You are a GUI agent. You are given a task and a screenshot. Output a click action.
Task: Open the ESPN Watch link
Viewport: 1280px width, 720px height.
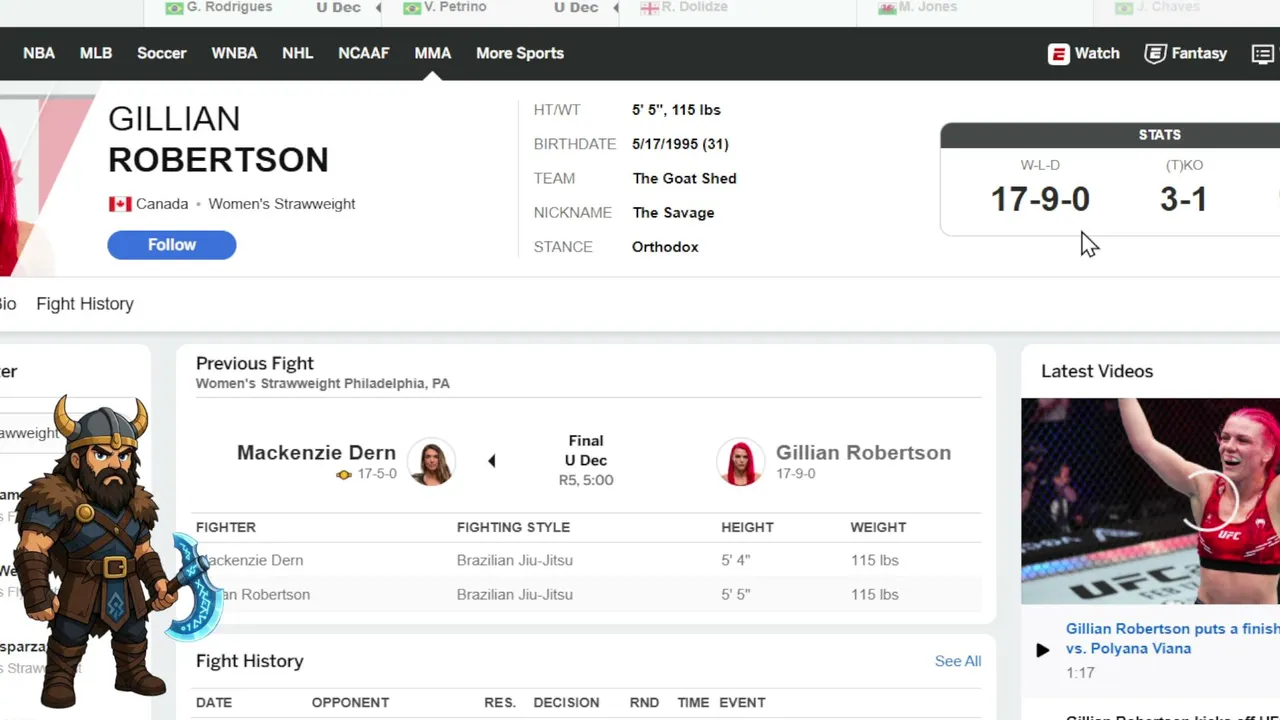tap(1084, 54)
